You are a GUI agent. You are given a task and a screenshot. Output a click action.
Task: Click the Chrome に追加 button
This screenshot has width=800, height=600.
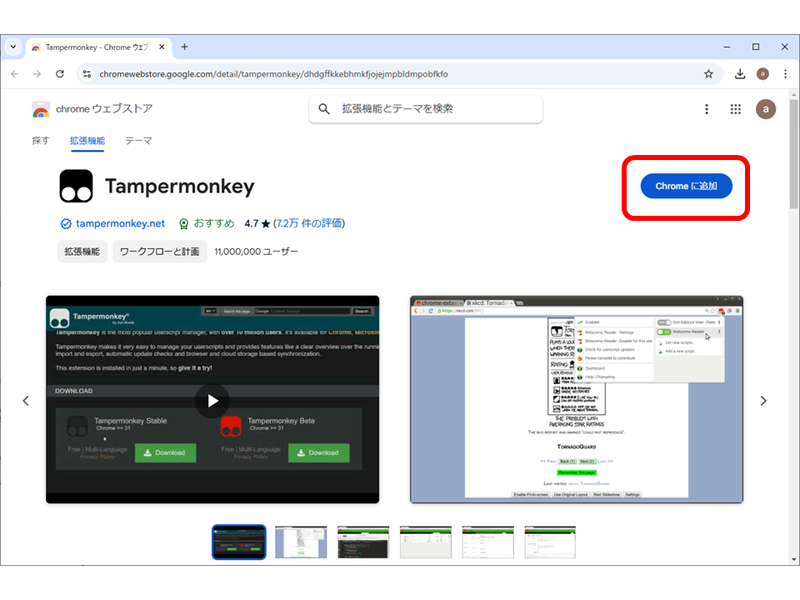(x=686, y=186)
